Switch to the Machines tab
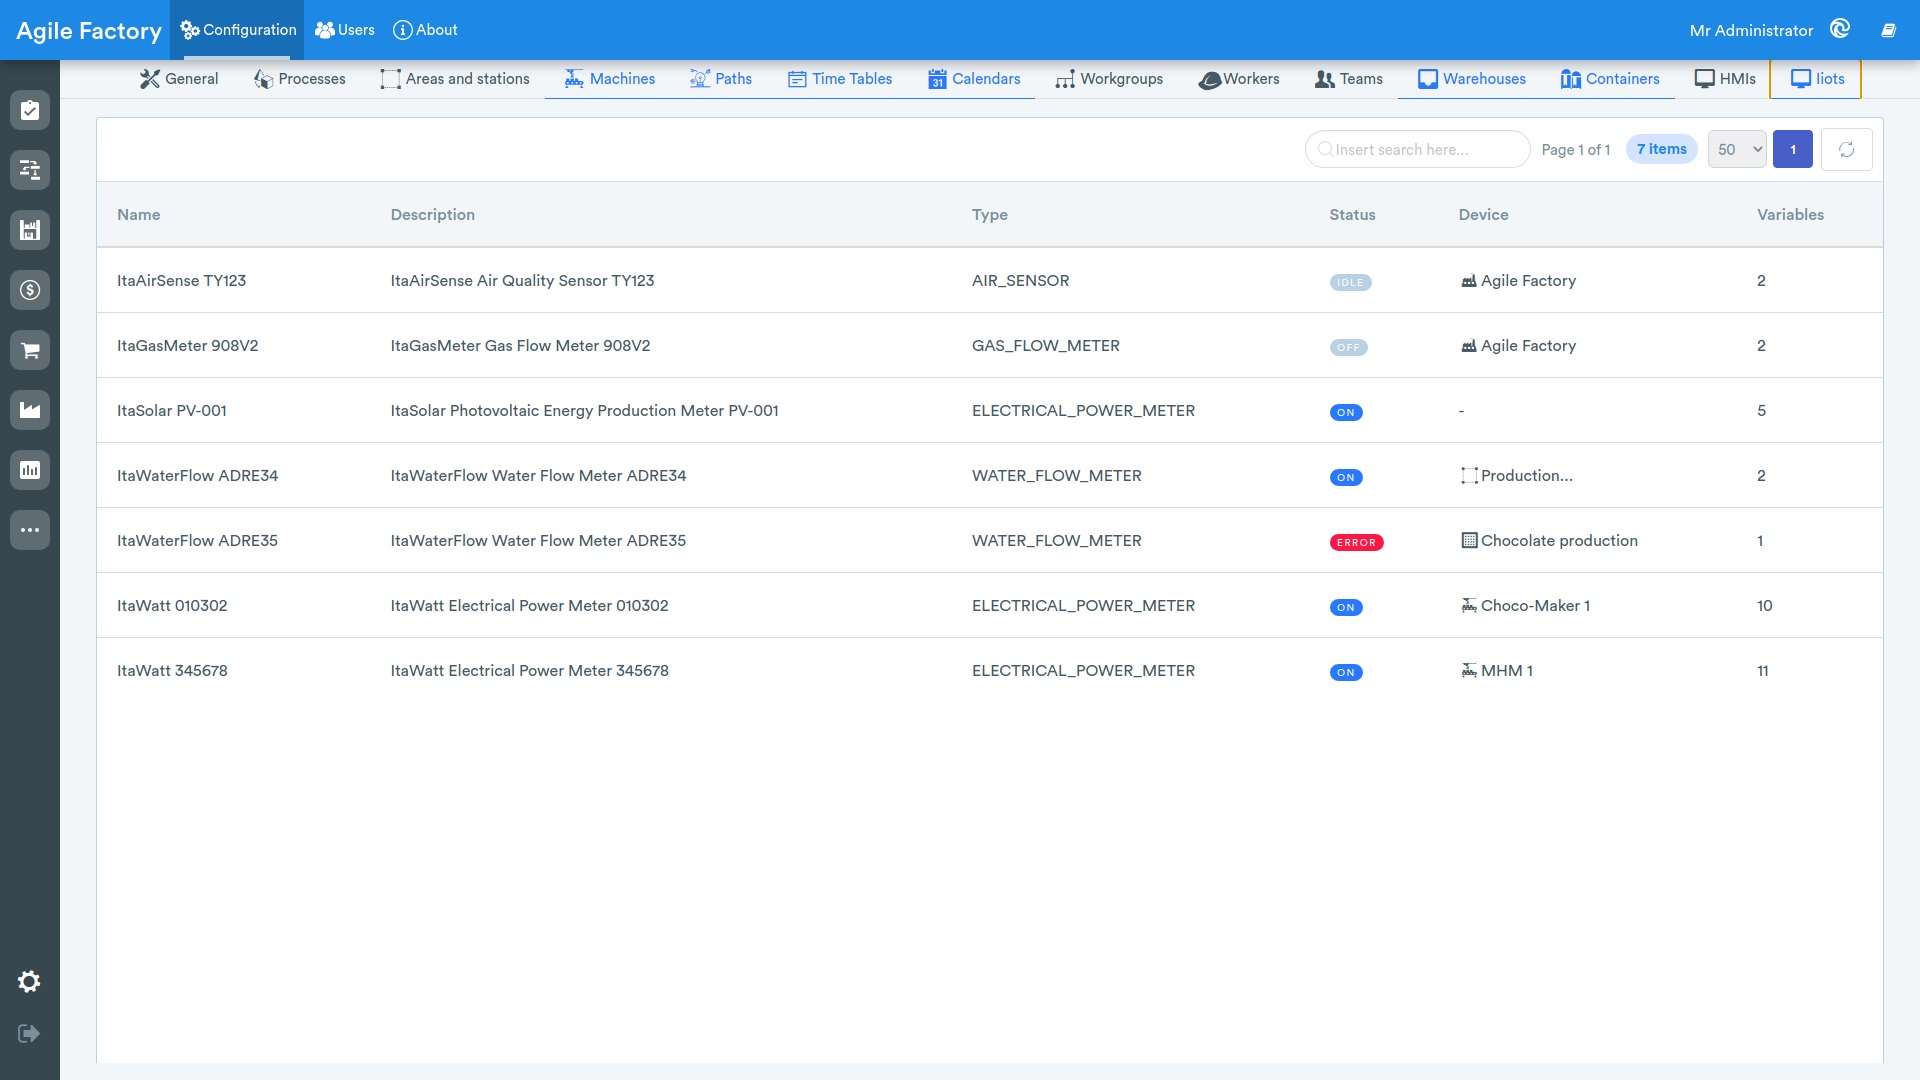 tap(609, 79)
